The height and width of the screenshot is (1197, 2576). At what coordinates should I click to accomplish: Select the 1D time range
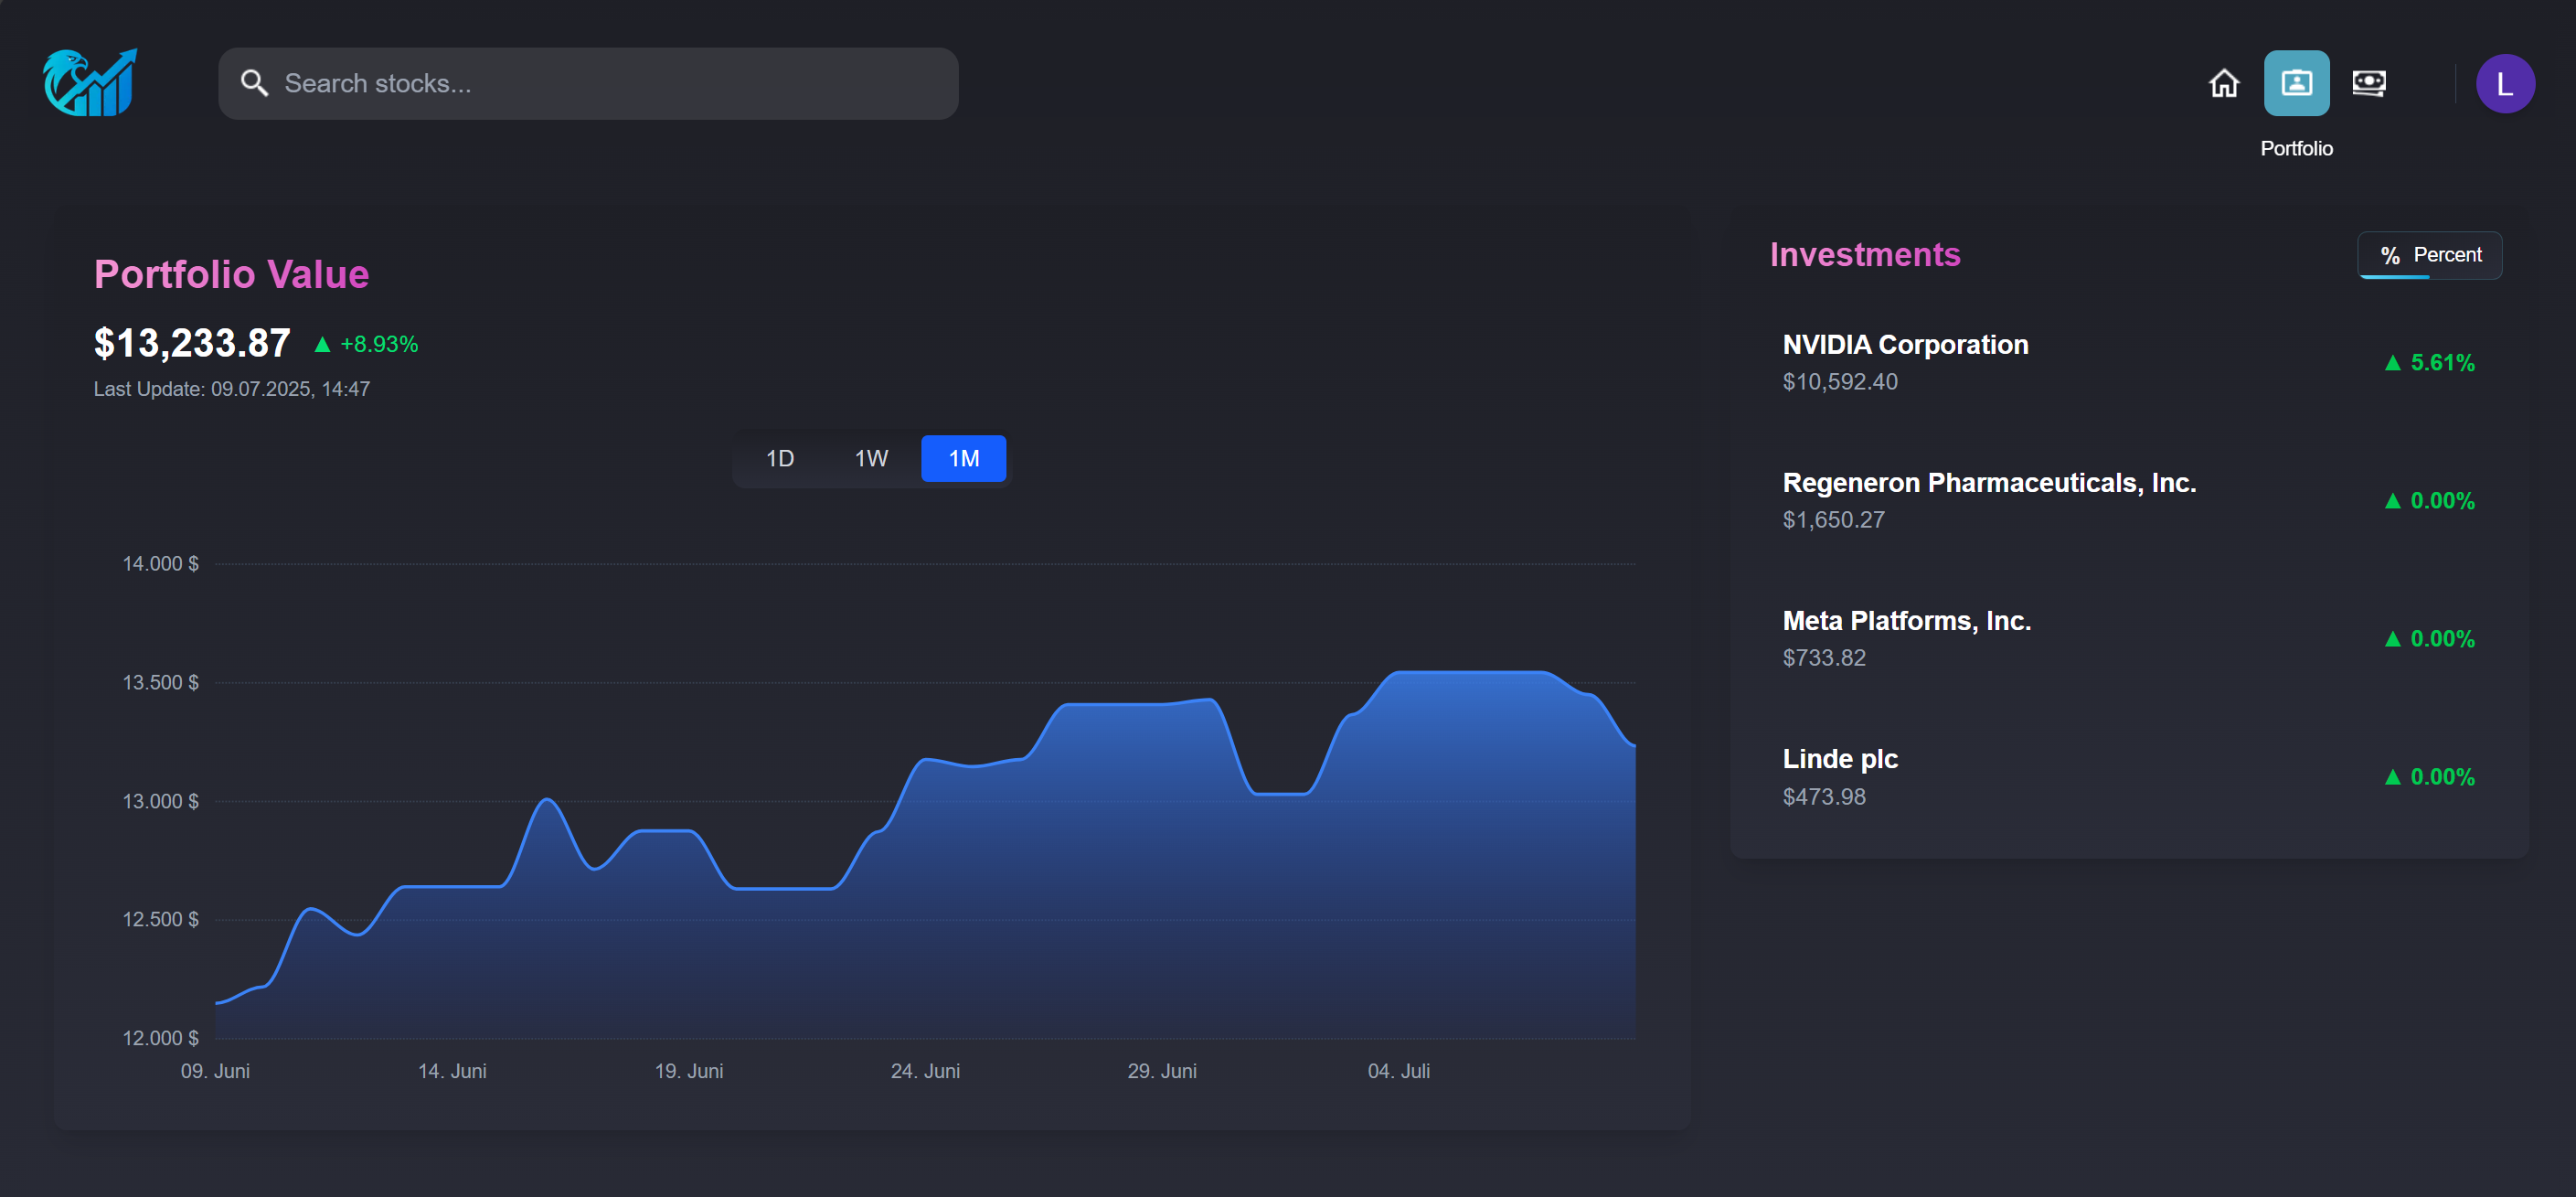click(x=780, y=458)
